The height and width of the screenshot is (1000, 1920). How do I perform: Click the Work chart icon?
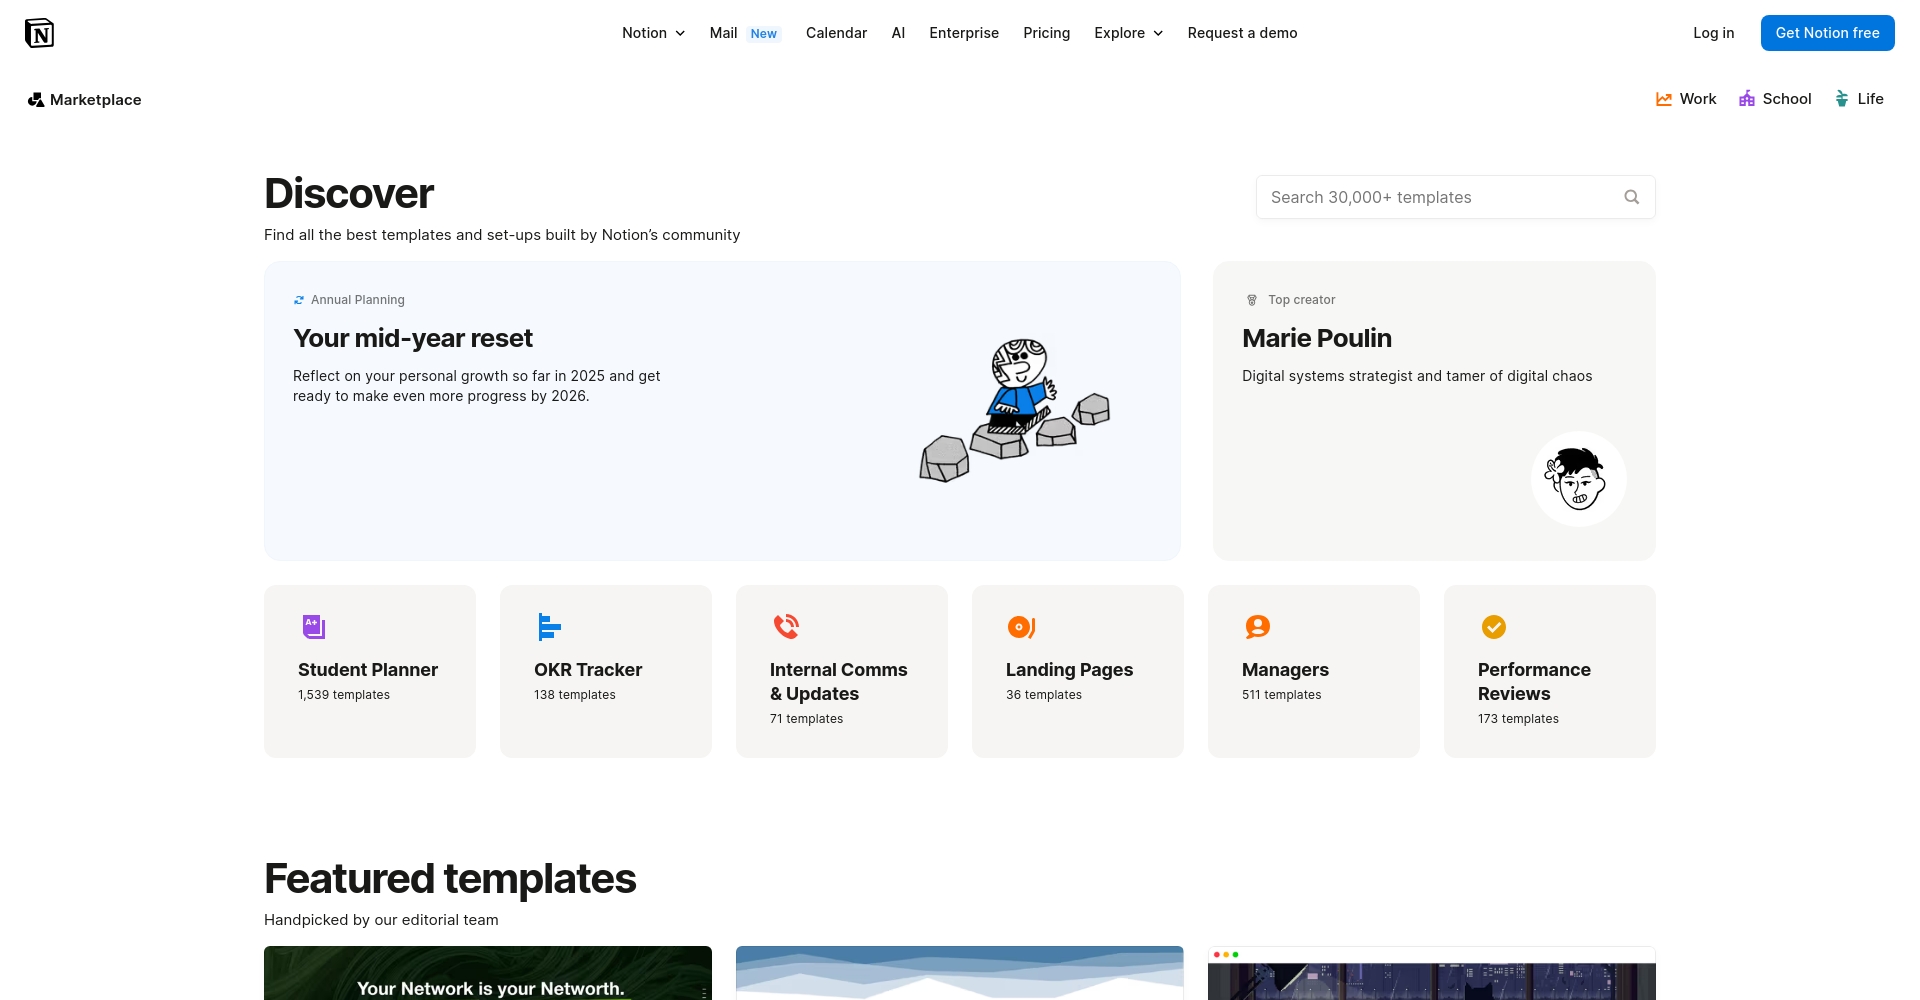(x=1664, y=99)
